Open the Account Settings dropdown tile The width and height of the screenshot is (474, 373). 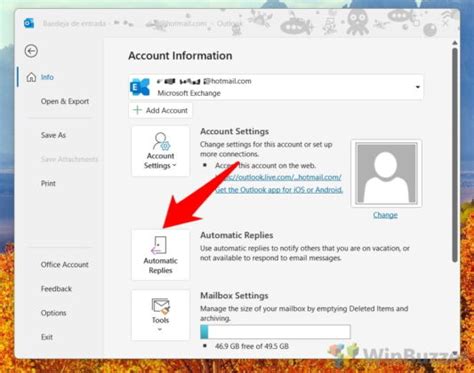160,151
